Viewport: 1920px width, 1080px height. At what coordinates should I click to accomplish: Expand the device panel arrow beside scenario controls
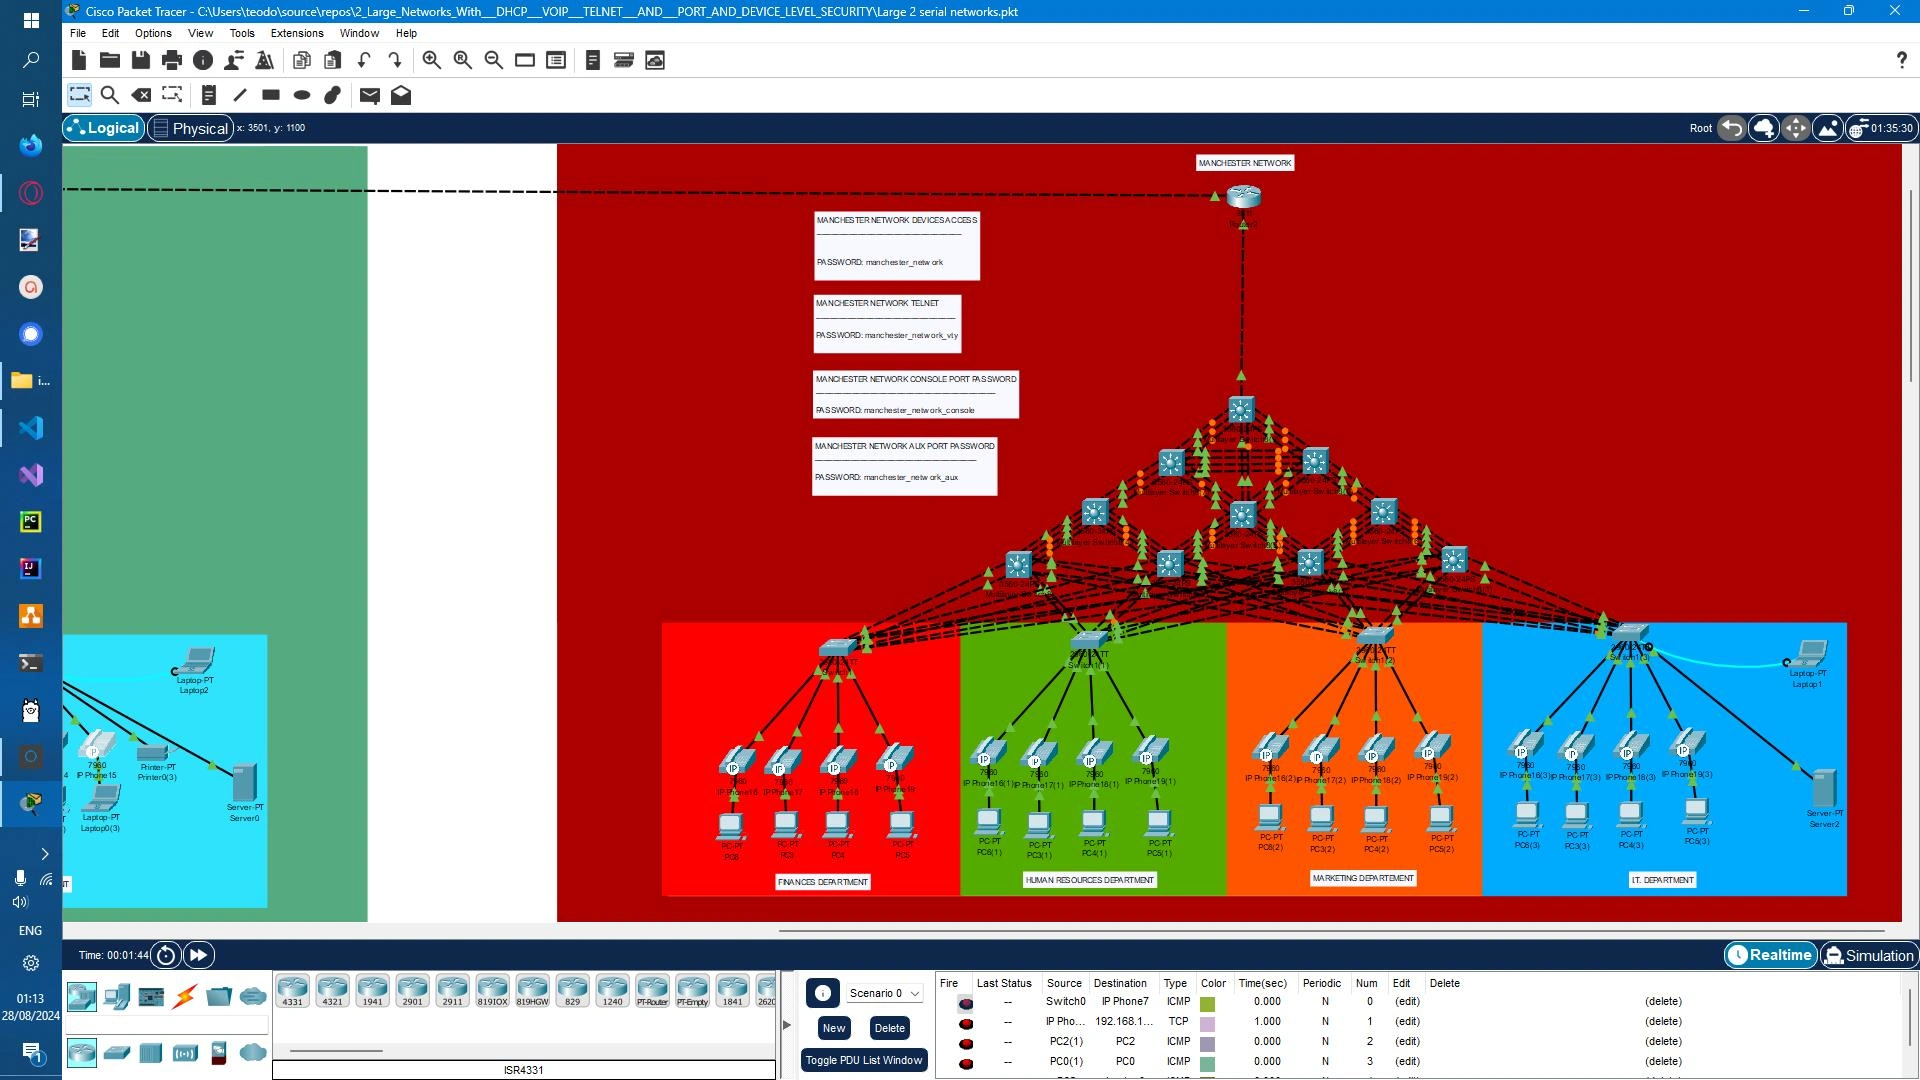(787, 1025)
